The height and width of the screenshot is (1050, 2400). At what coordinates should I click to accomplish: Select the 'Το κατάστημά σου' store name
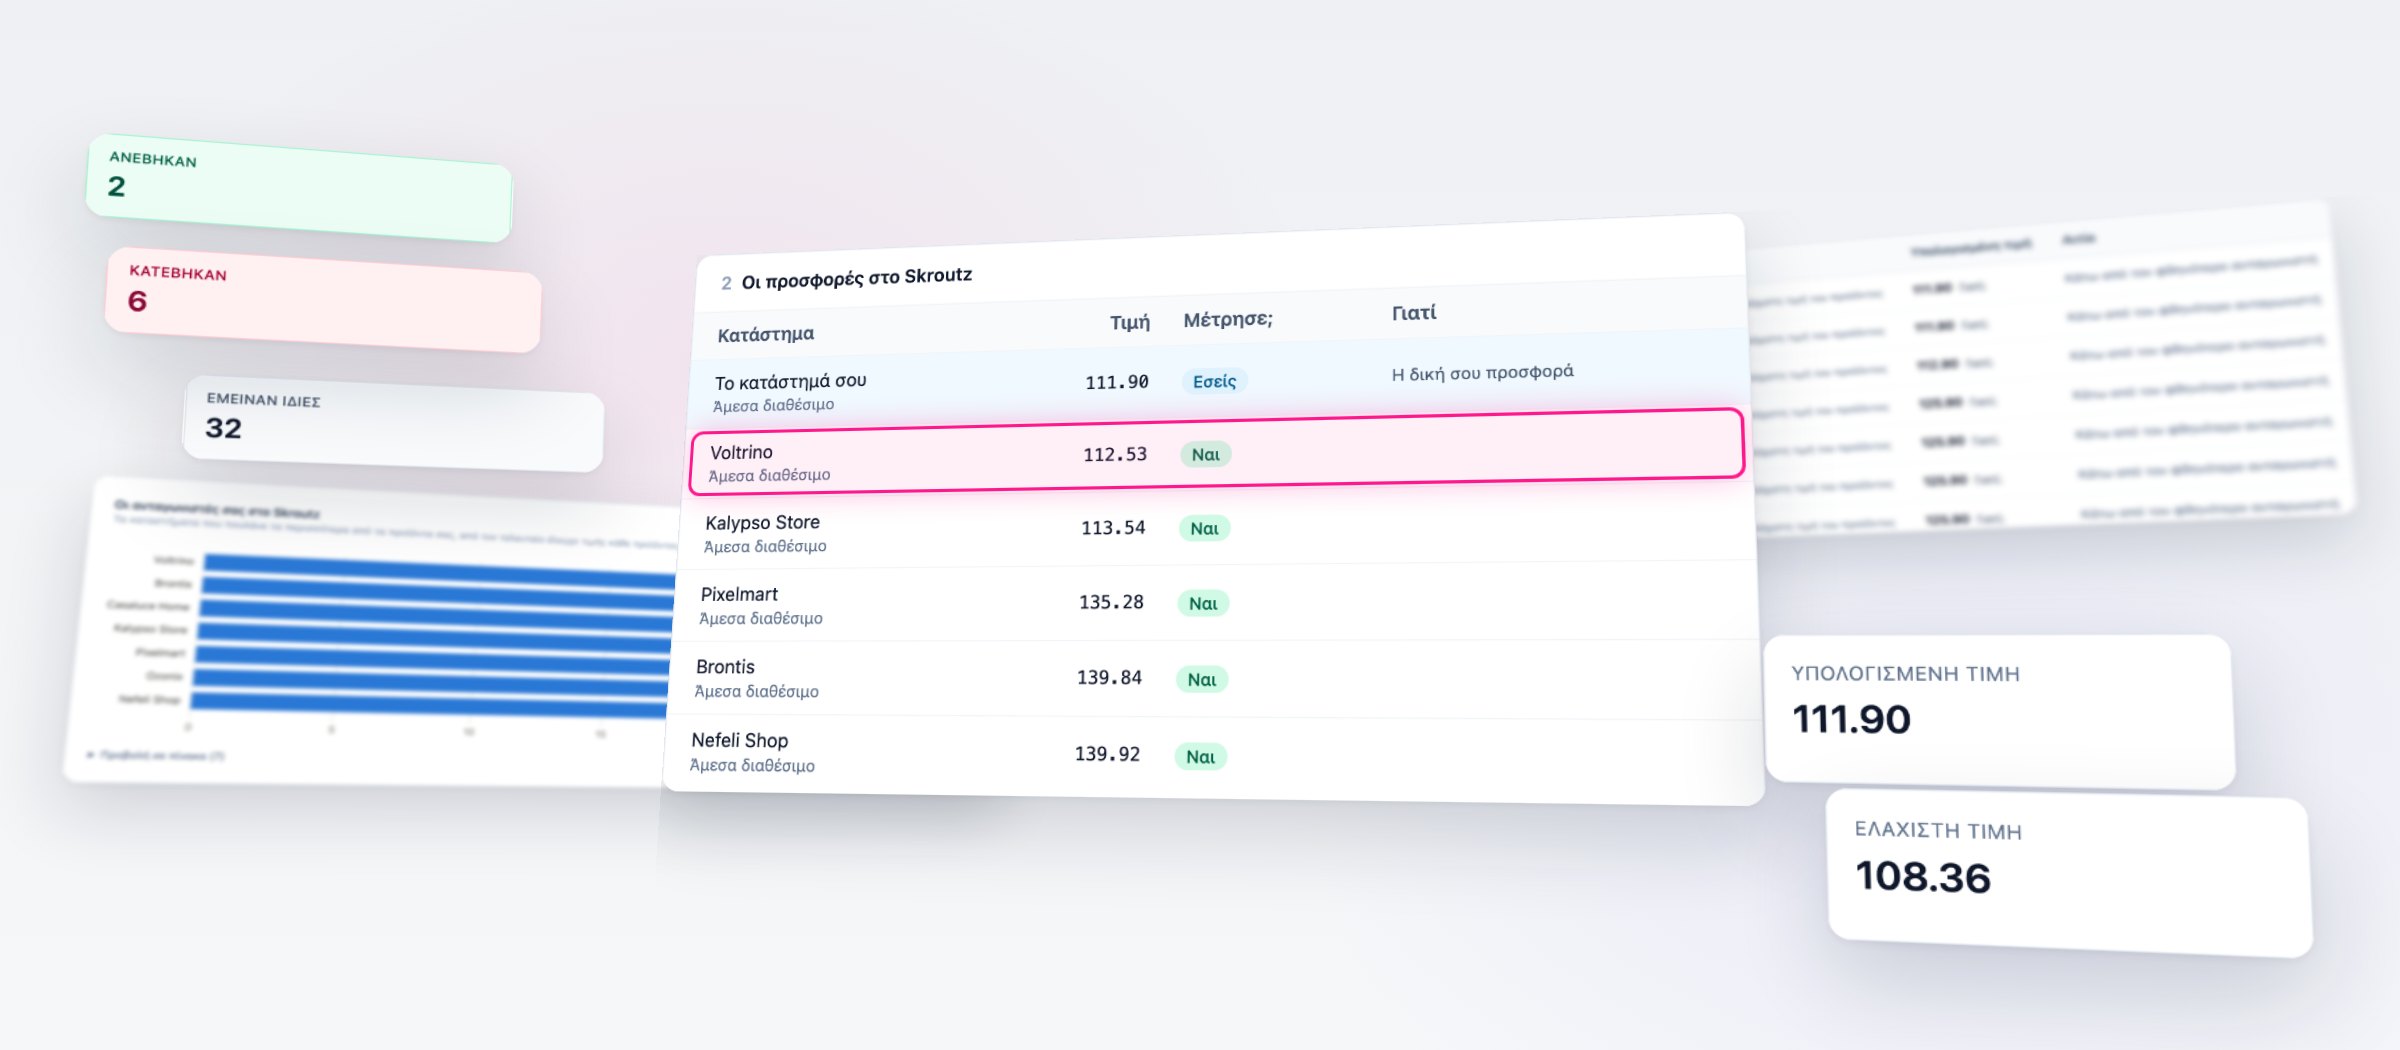pos(790,381)
